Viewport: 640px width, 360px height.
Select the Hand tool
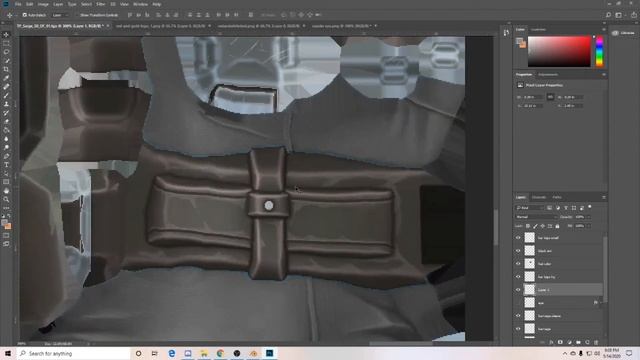6,191
